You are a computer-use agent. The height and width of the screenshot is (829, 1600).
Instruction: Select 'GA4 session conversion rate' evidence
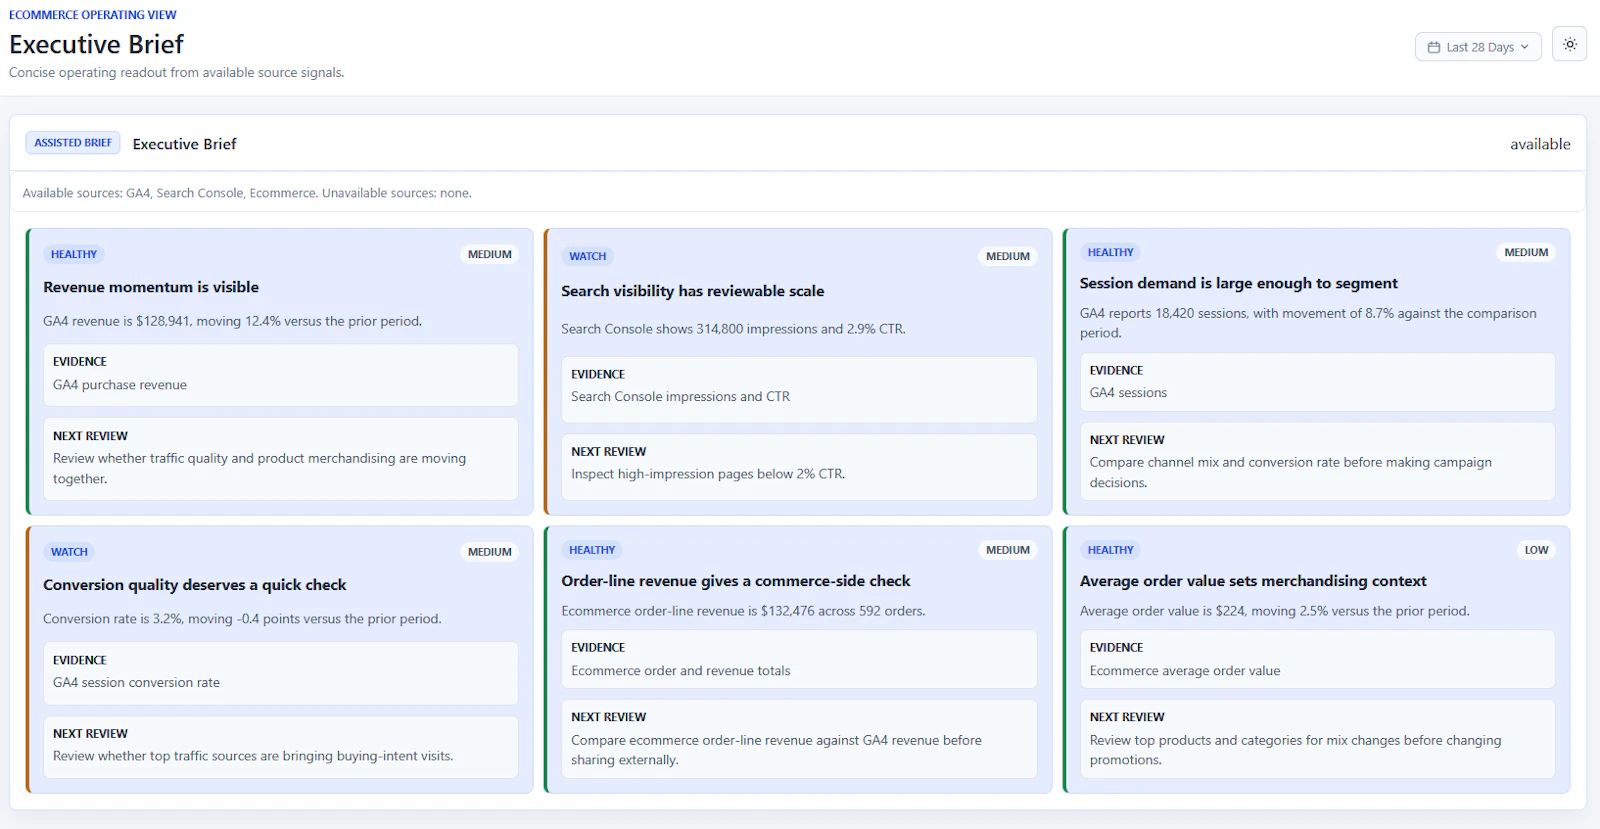(x=136, y=683)
